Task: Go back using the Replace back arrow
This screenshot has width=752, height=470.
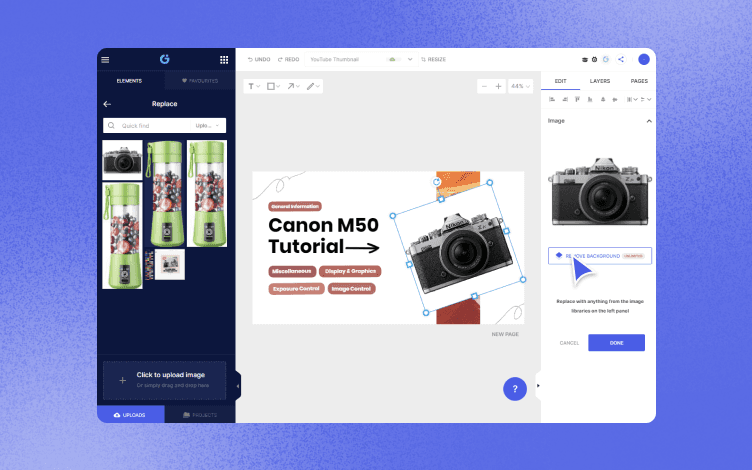Action: tap(107, 104)
